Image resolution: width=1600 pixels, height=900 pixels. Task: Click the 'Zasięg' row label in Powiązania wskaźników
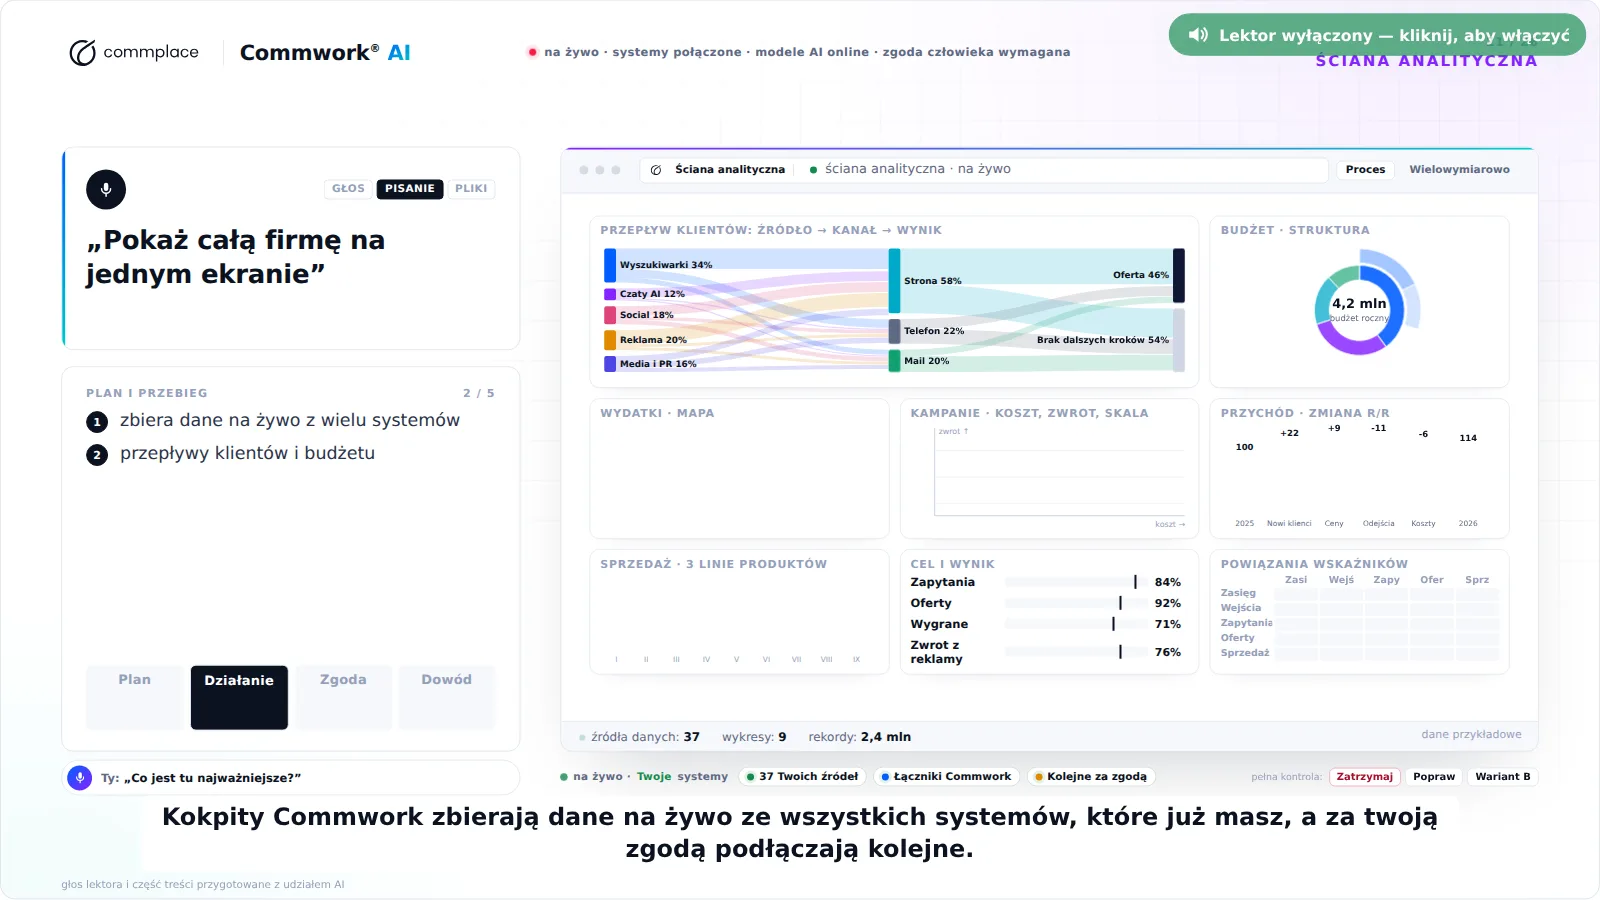tap(1238, 593)
